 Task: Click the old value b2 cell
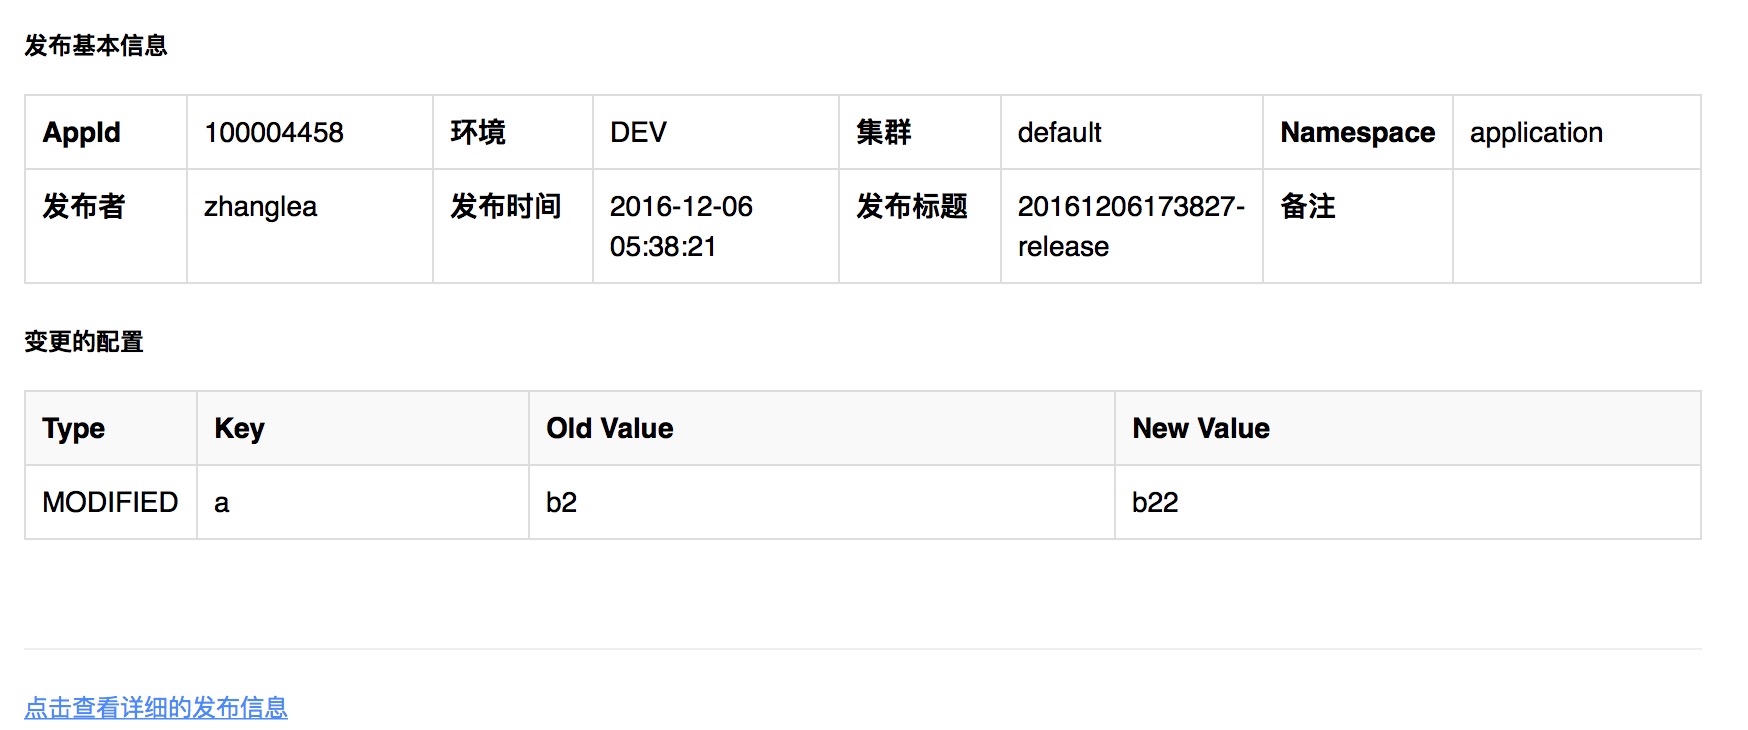pyautogui.click(x=561, y=502)
